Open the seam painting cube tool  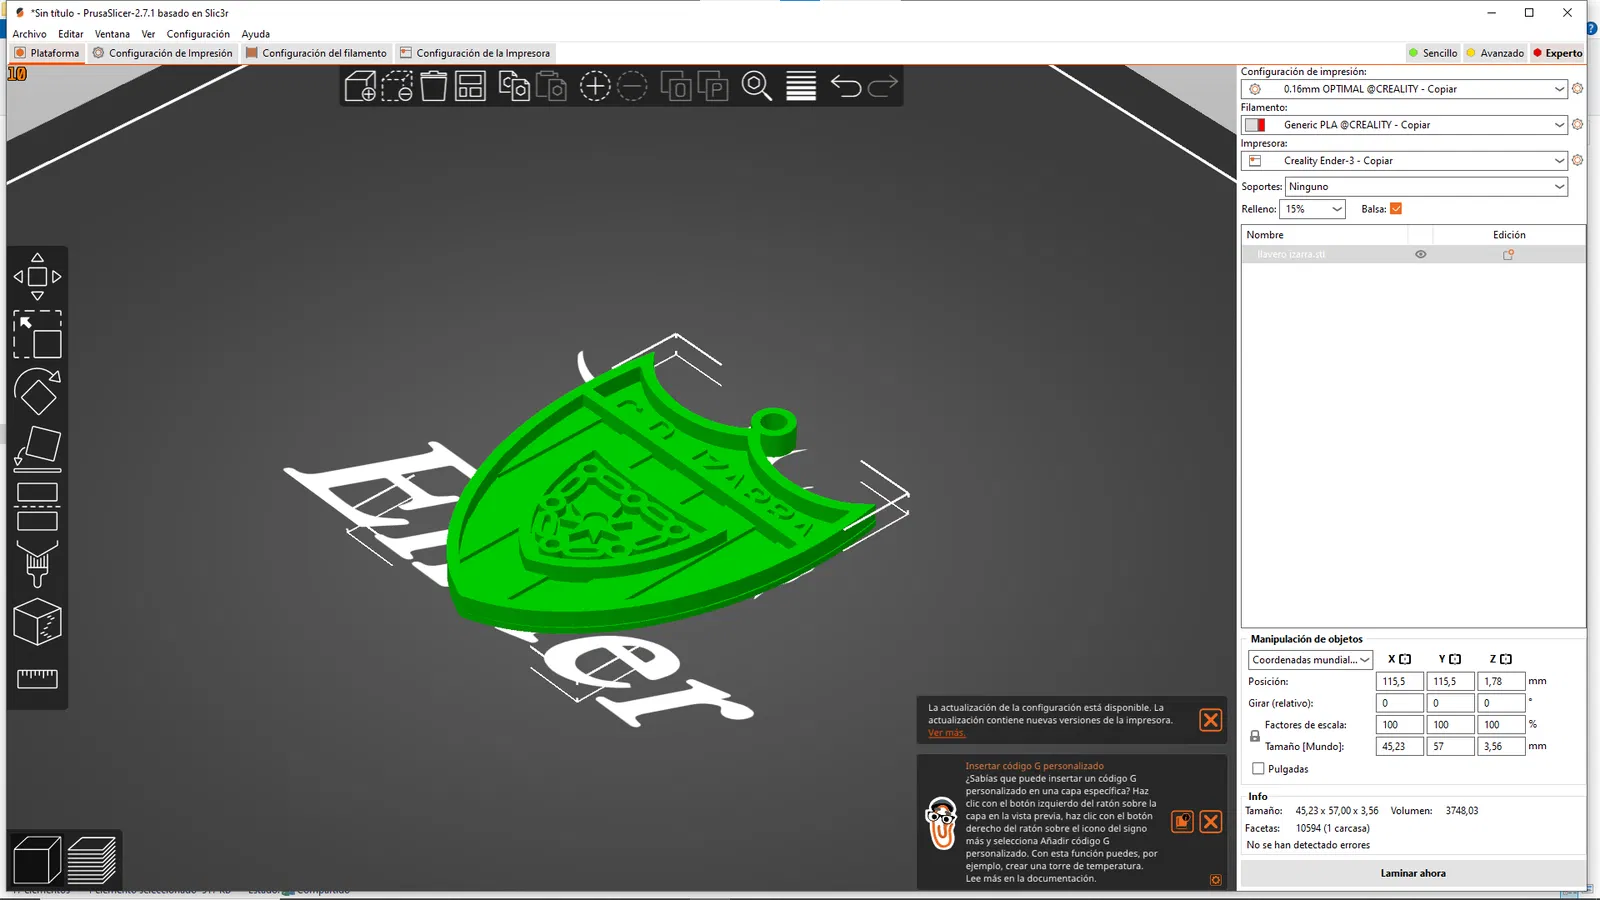pos(37,622)
